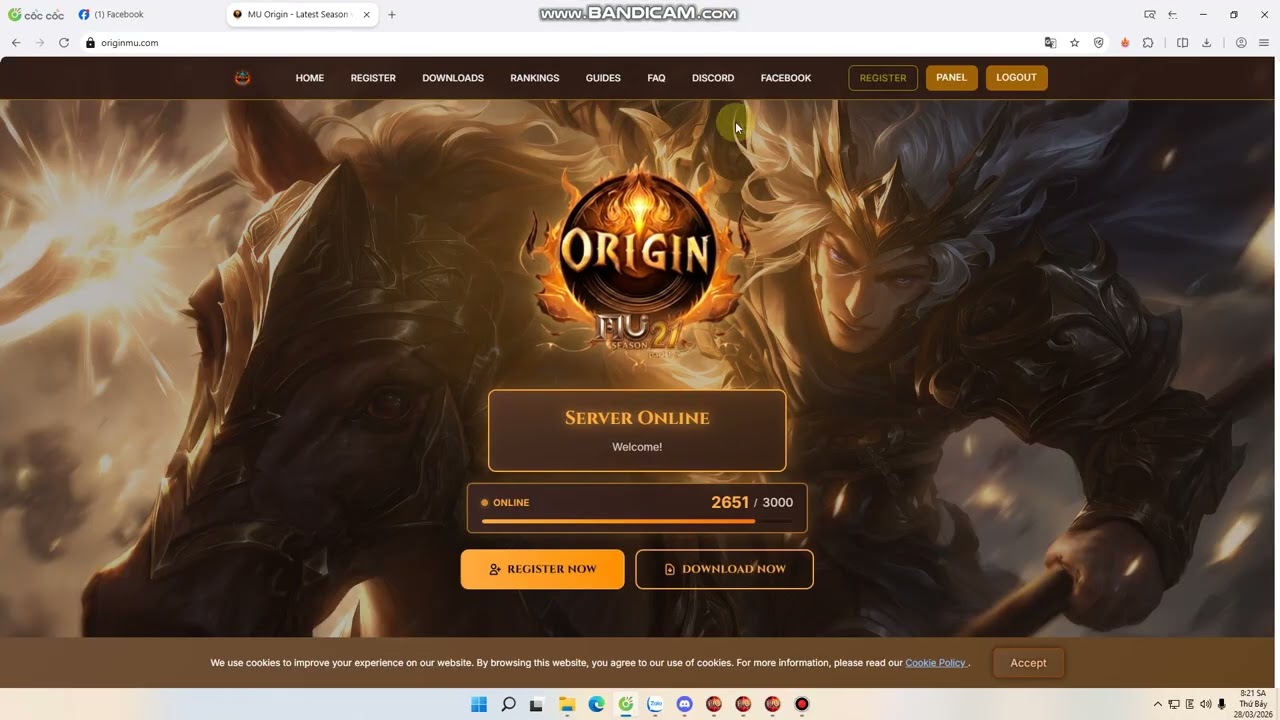Open Windows taskbar search
This screenshot has width=1280, height=720.
click(x=508, y=704)
